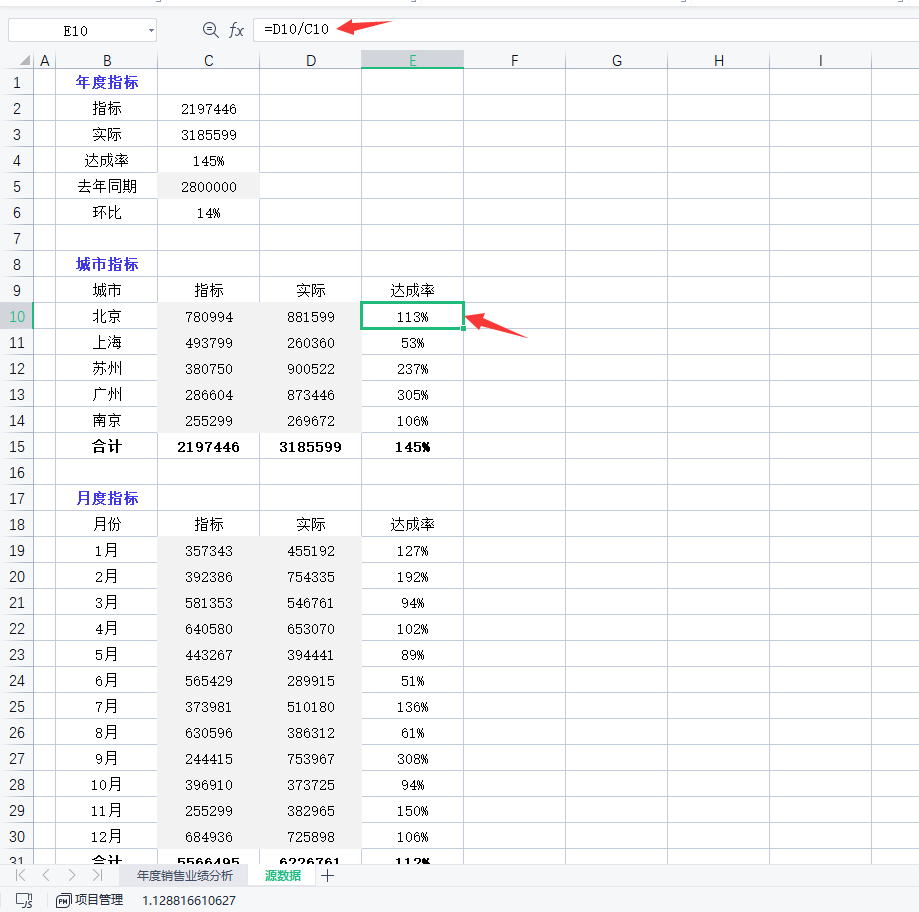This screenshot has width=919, height=912.
Task: Select column E header
Action: click(x=413, y=60)
